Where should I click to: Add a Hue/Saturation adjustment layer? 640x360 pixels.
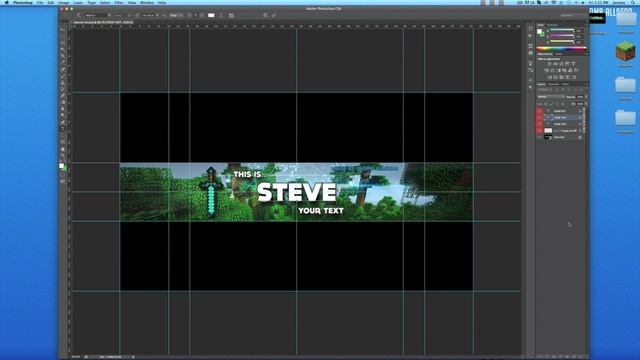(x=547, y=71)
